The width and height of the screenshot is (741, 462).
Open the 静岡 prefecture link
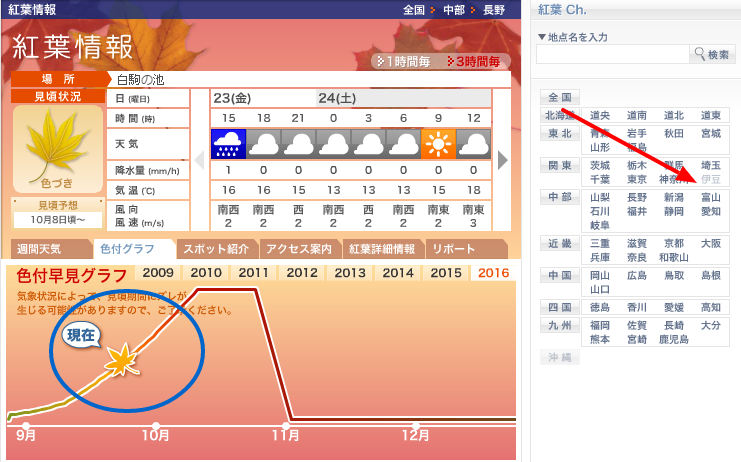pos(674,212)
